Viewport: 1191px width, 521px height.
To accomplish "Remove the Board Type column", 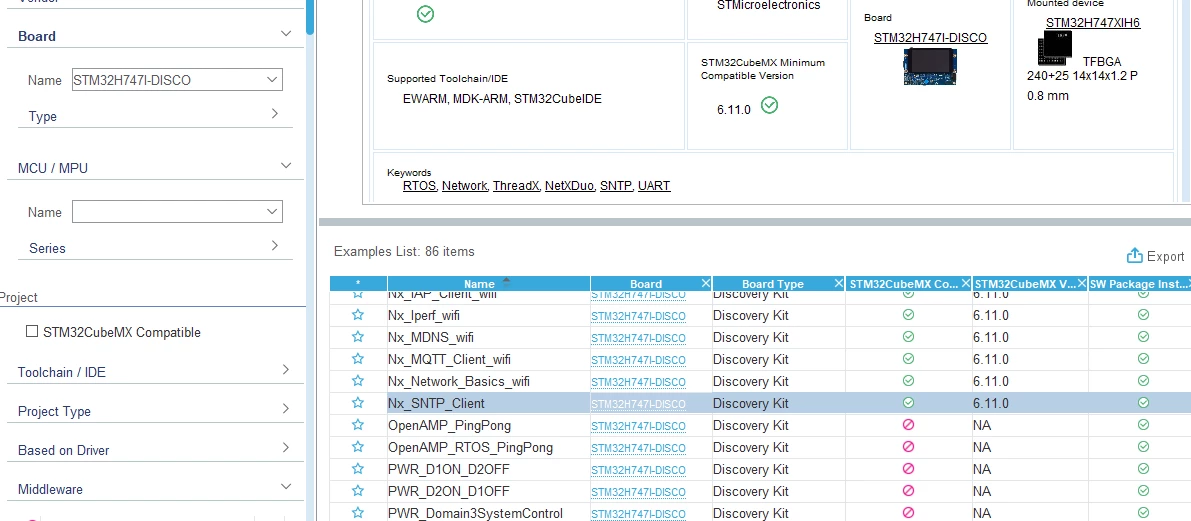I will point(839,283).
